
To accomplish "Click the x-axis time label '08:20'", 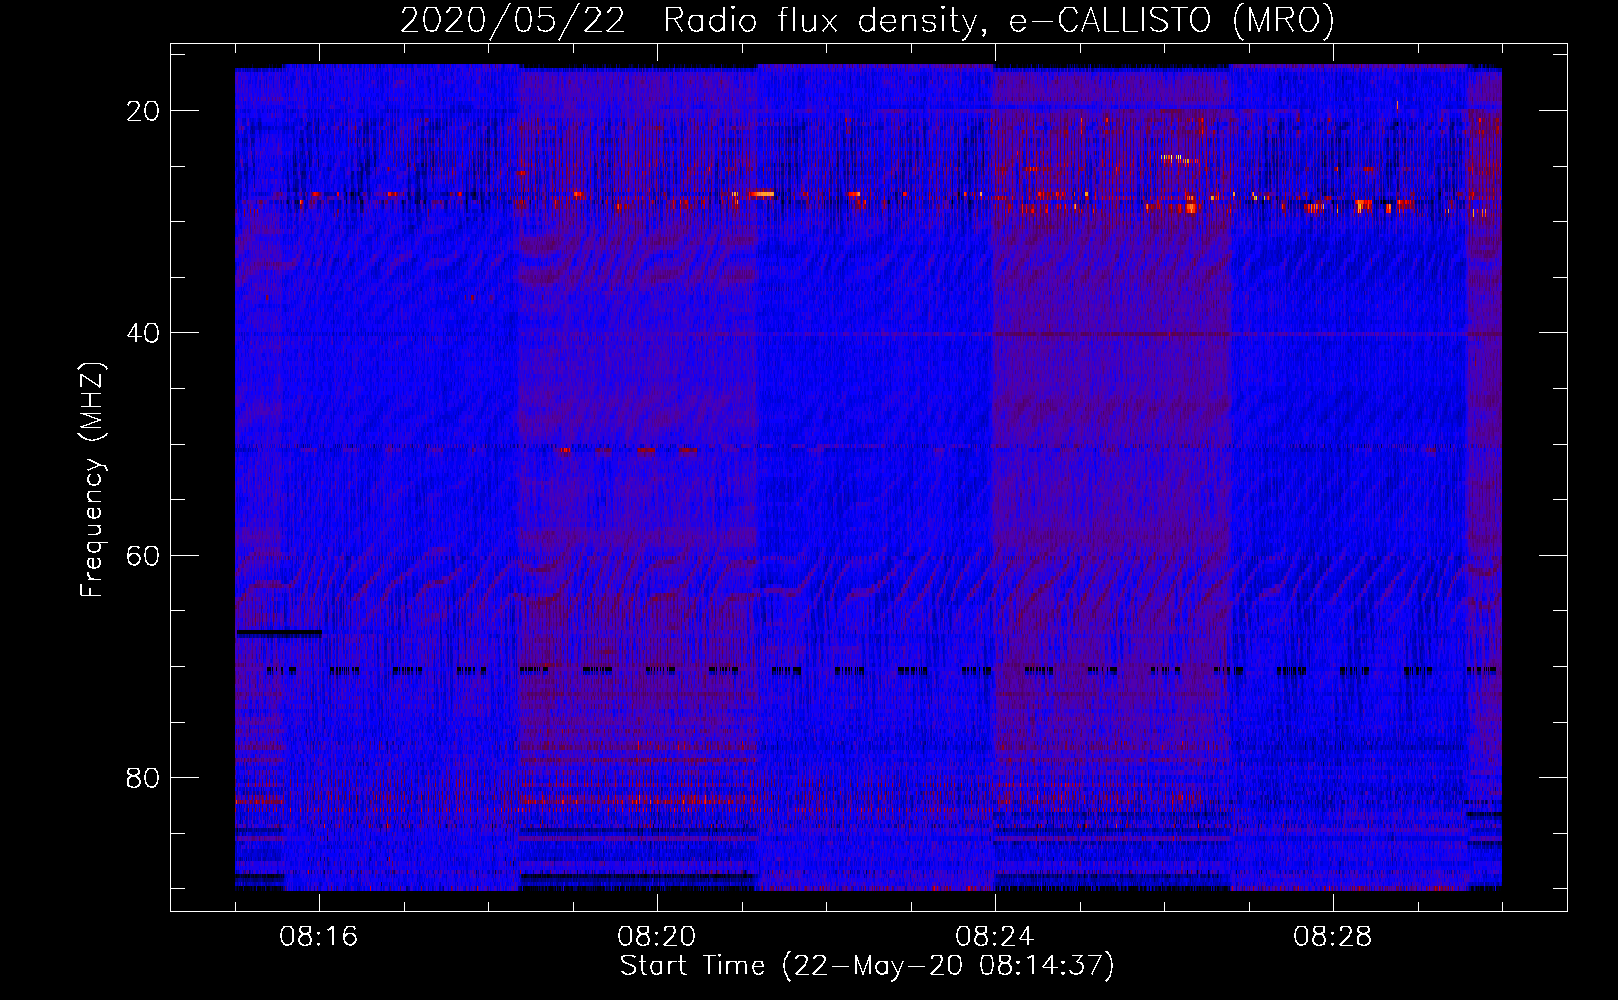I will [657, 937].
